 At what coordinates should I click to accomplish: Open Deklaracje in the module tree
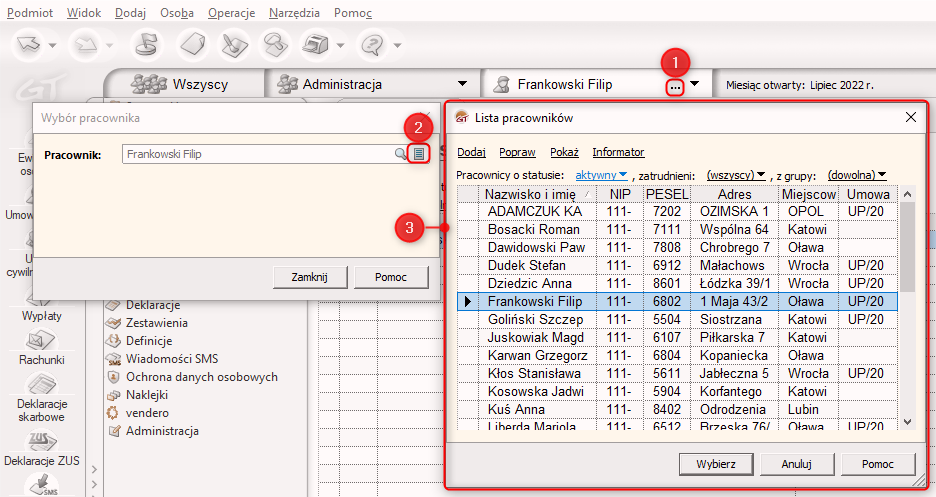point(153,305)
